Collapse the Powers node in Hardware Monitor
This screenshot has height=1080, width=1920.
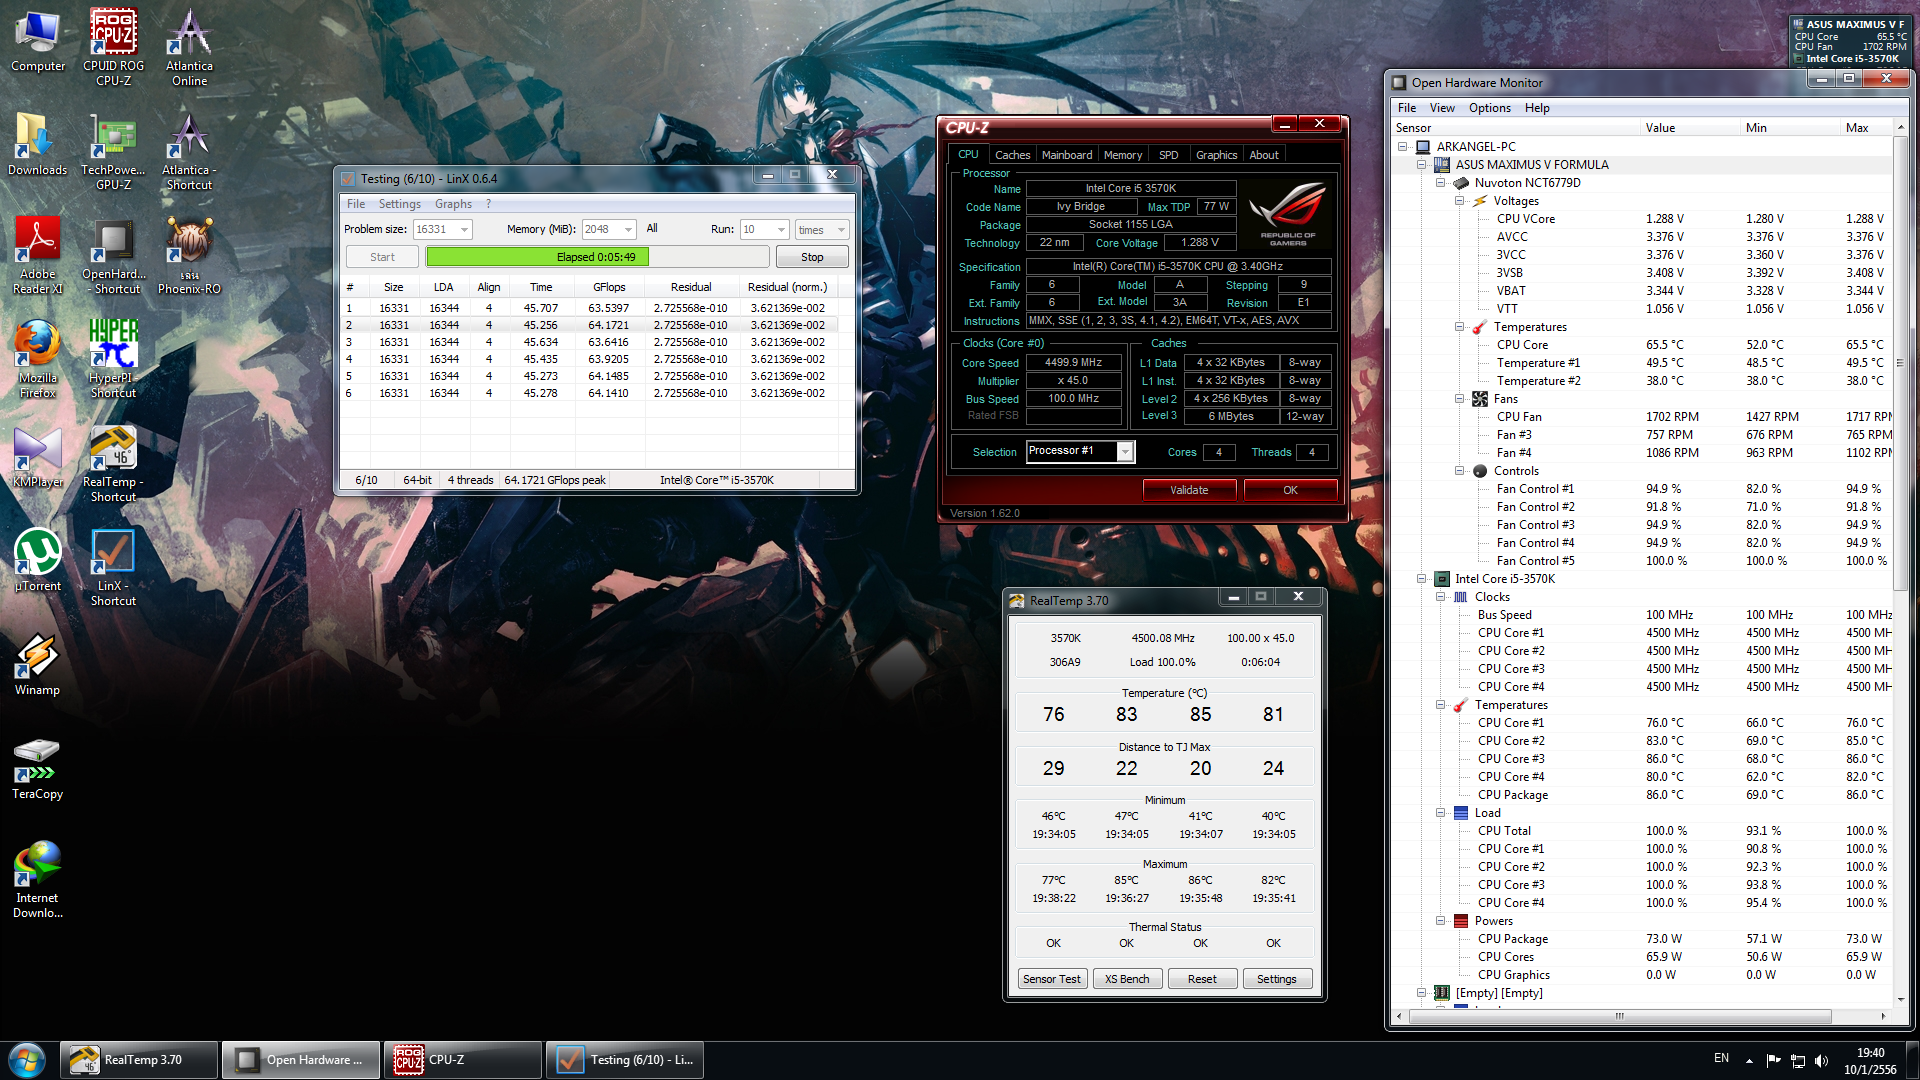point(1441,921)
